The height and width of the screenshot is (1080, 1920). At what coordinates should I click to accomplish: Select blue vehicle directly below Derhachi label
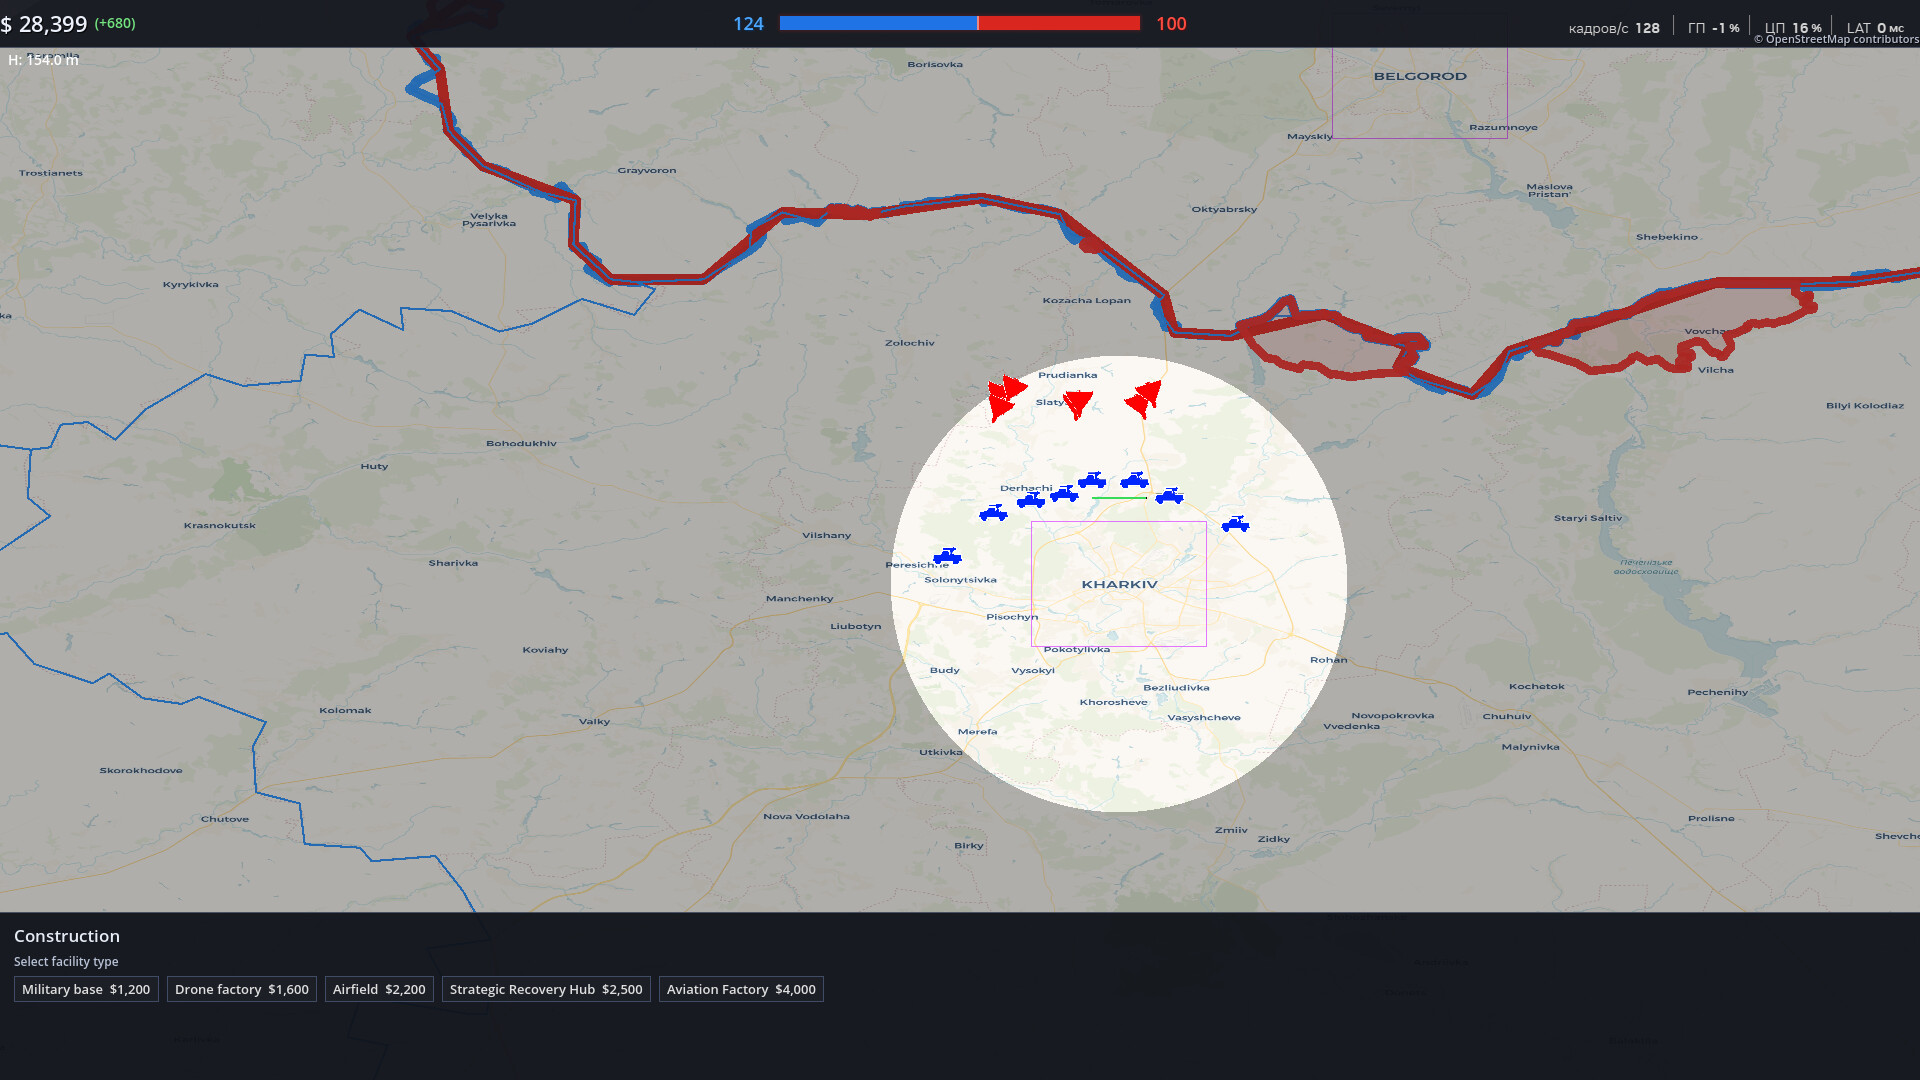[1031, 500]
